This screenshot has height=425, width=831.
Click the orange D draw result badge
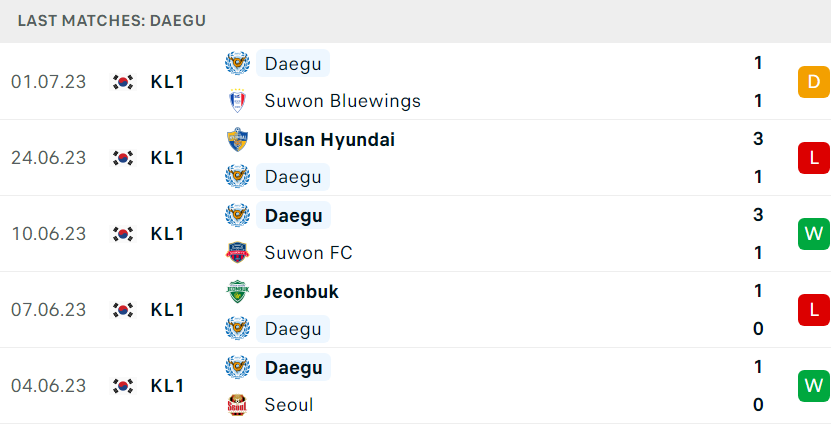(814, 82)
